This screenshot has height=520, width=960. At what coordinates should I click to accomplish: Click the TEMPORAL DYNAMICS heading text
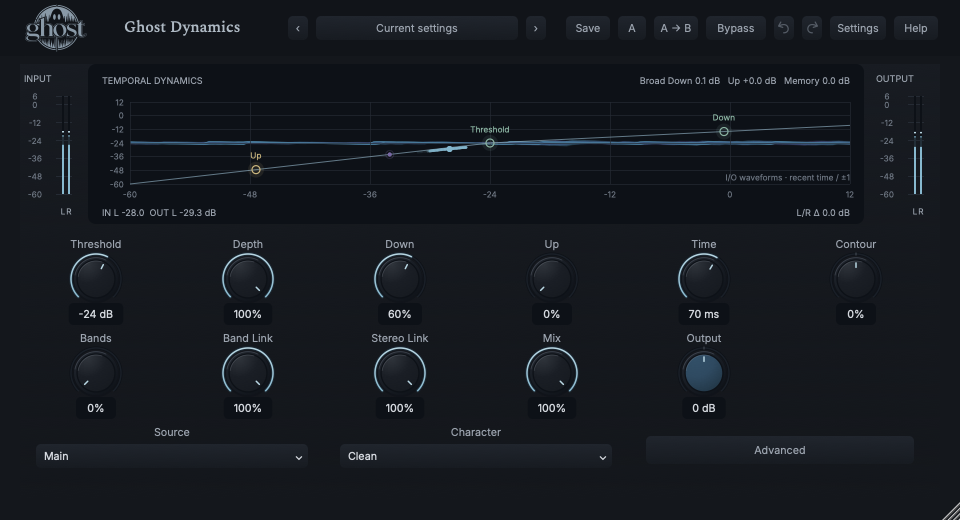coord(152,81)
